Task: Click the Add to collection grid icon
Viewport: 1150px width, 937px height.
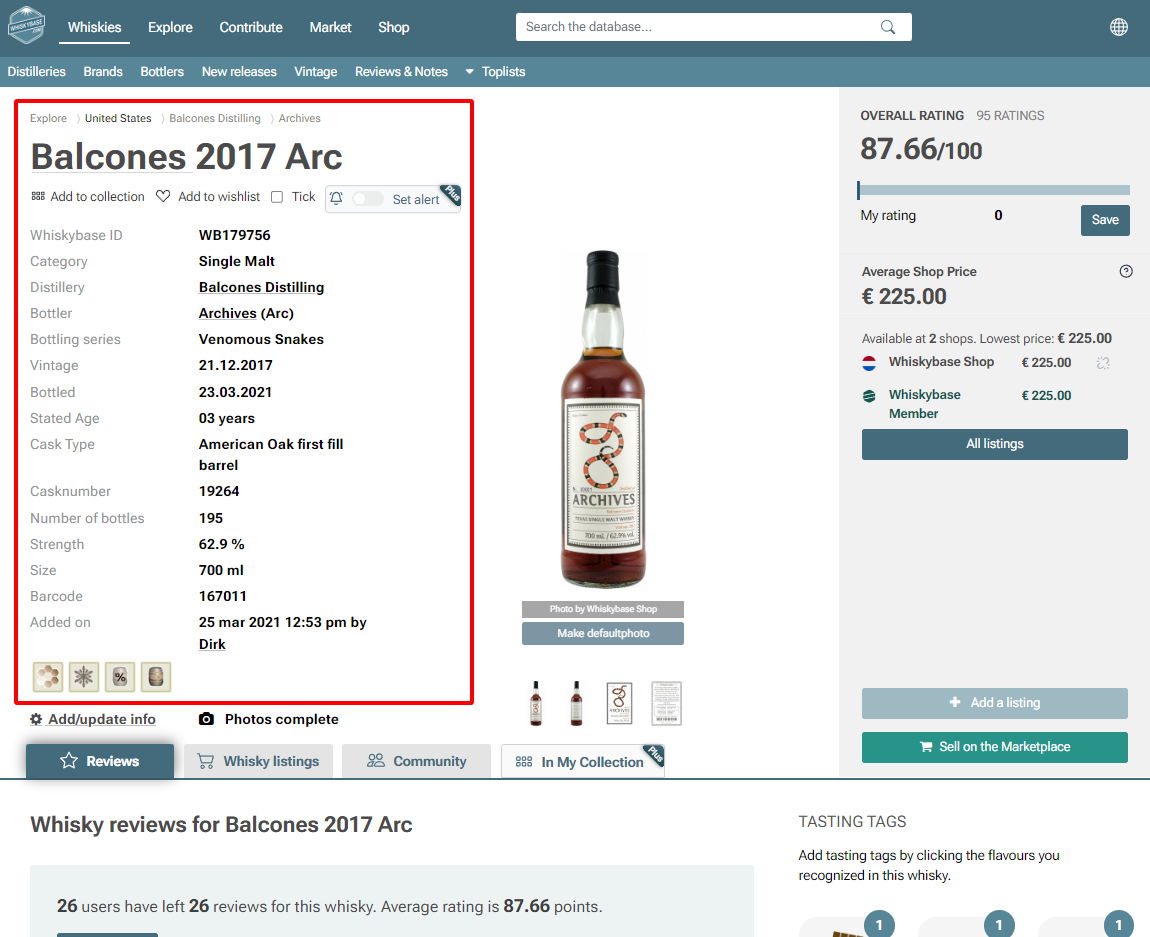Action: (38, 196)
